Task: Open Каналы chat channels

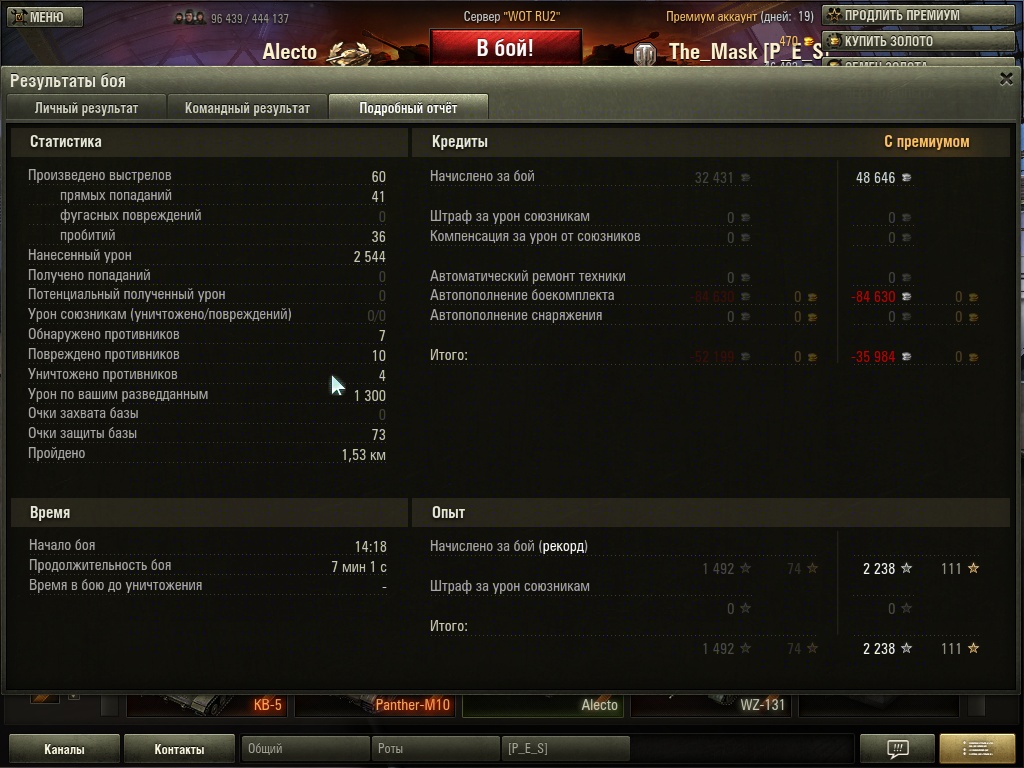Action: [64, 749]
